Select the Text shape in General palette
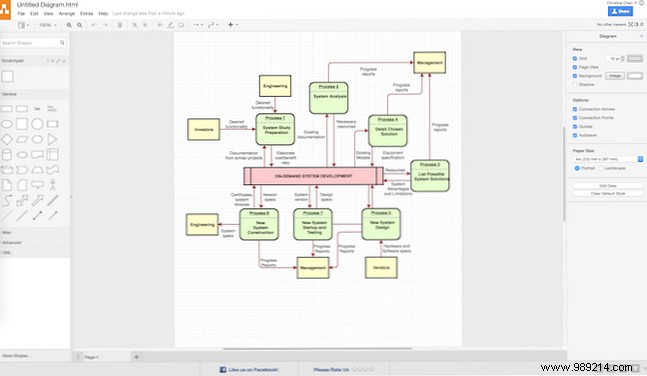 pyautogui.click(x=37, y=109)
